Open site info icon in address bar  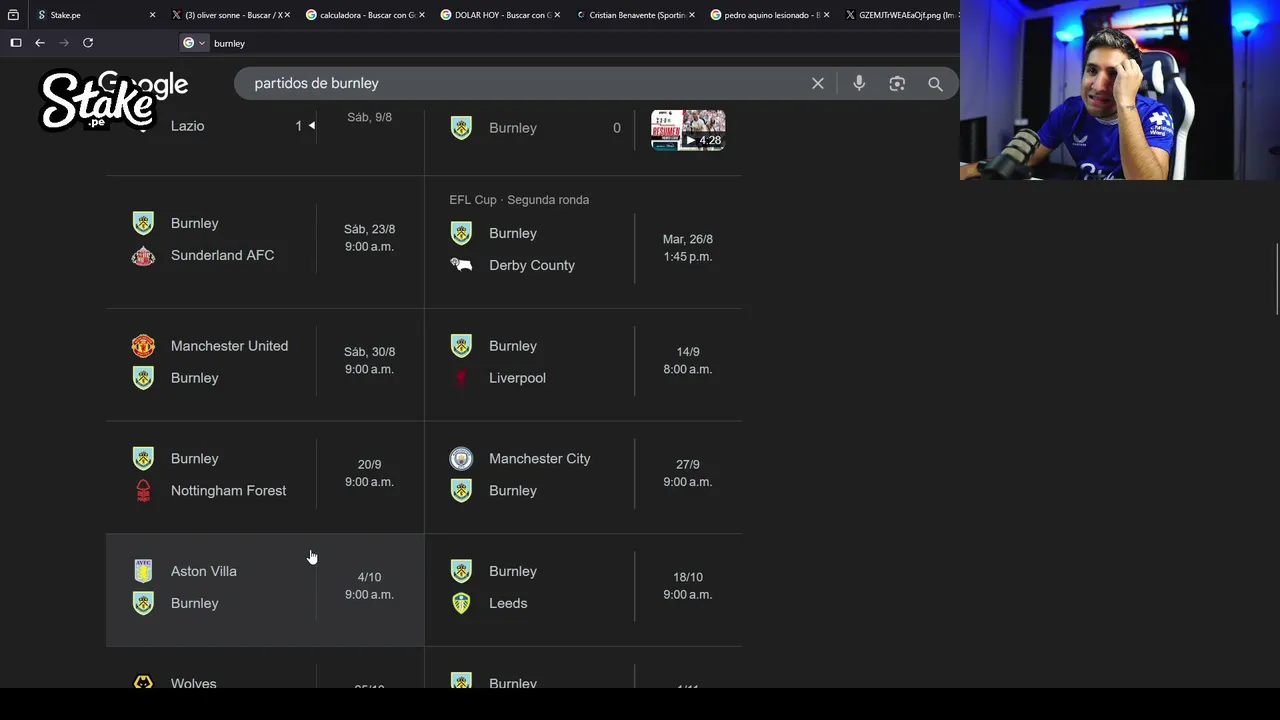click(x=194, y=43)
